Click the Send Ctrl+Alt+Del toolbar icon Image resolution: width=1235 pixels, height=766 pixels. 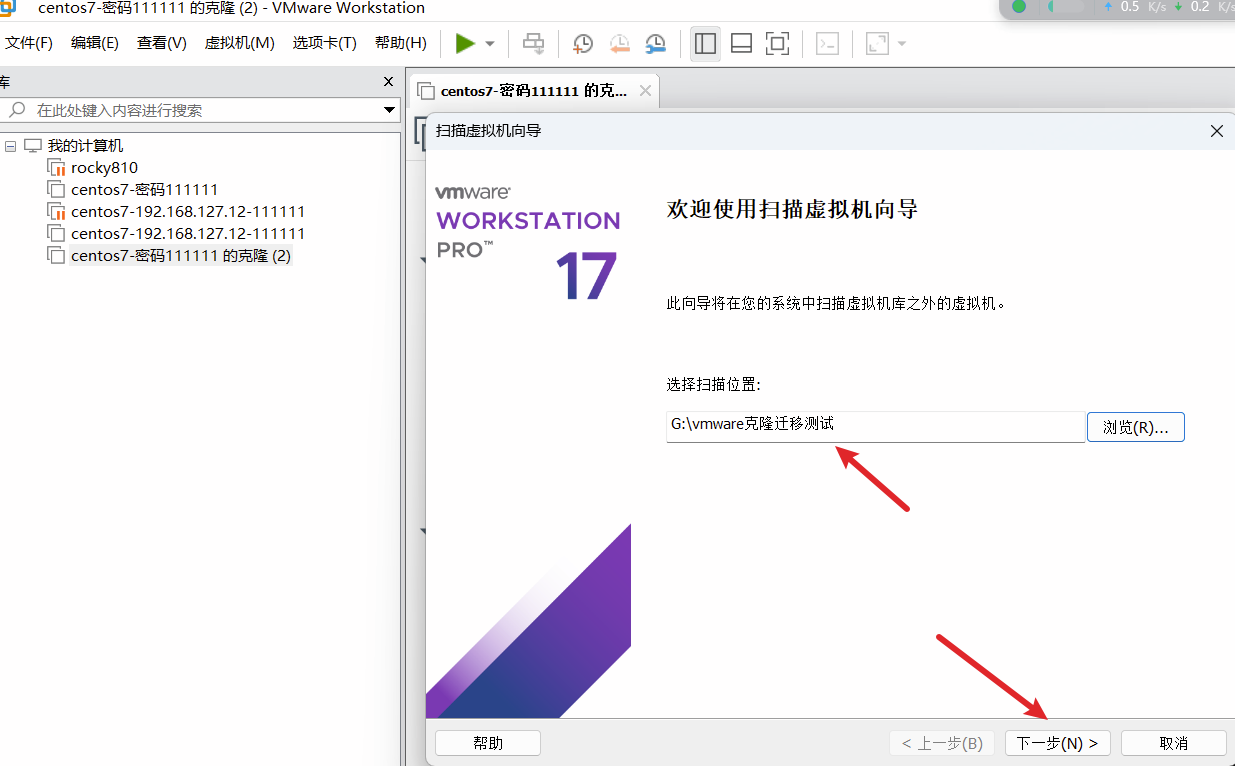pyautogui.click(x=534, y=43)
